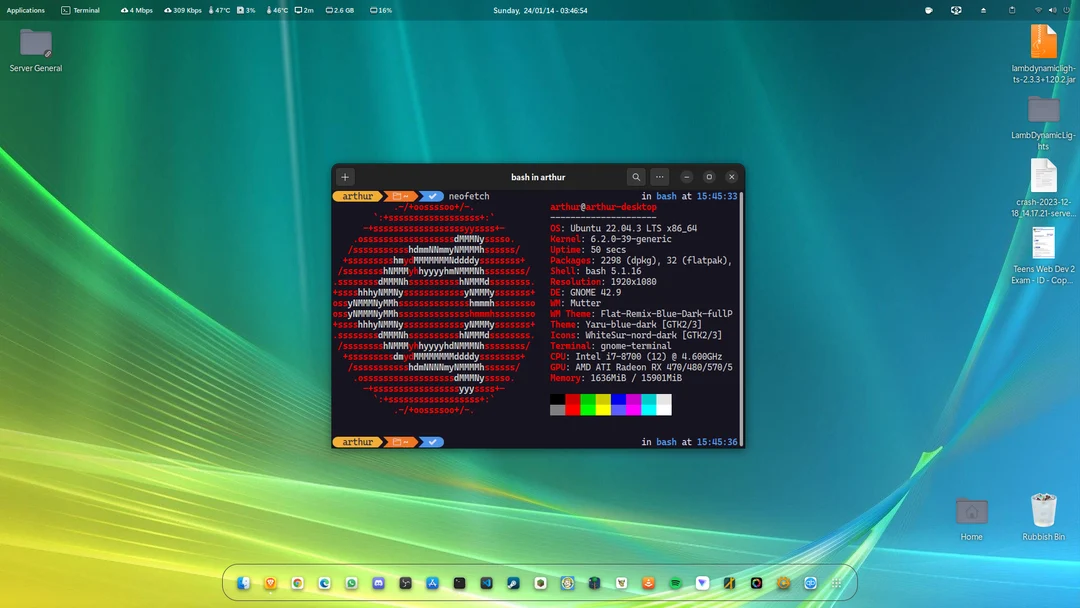Open the terminal options menu
Image resolution: width=1080 pixels, height=608 pixels.
click(x=660, y=176)
